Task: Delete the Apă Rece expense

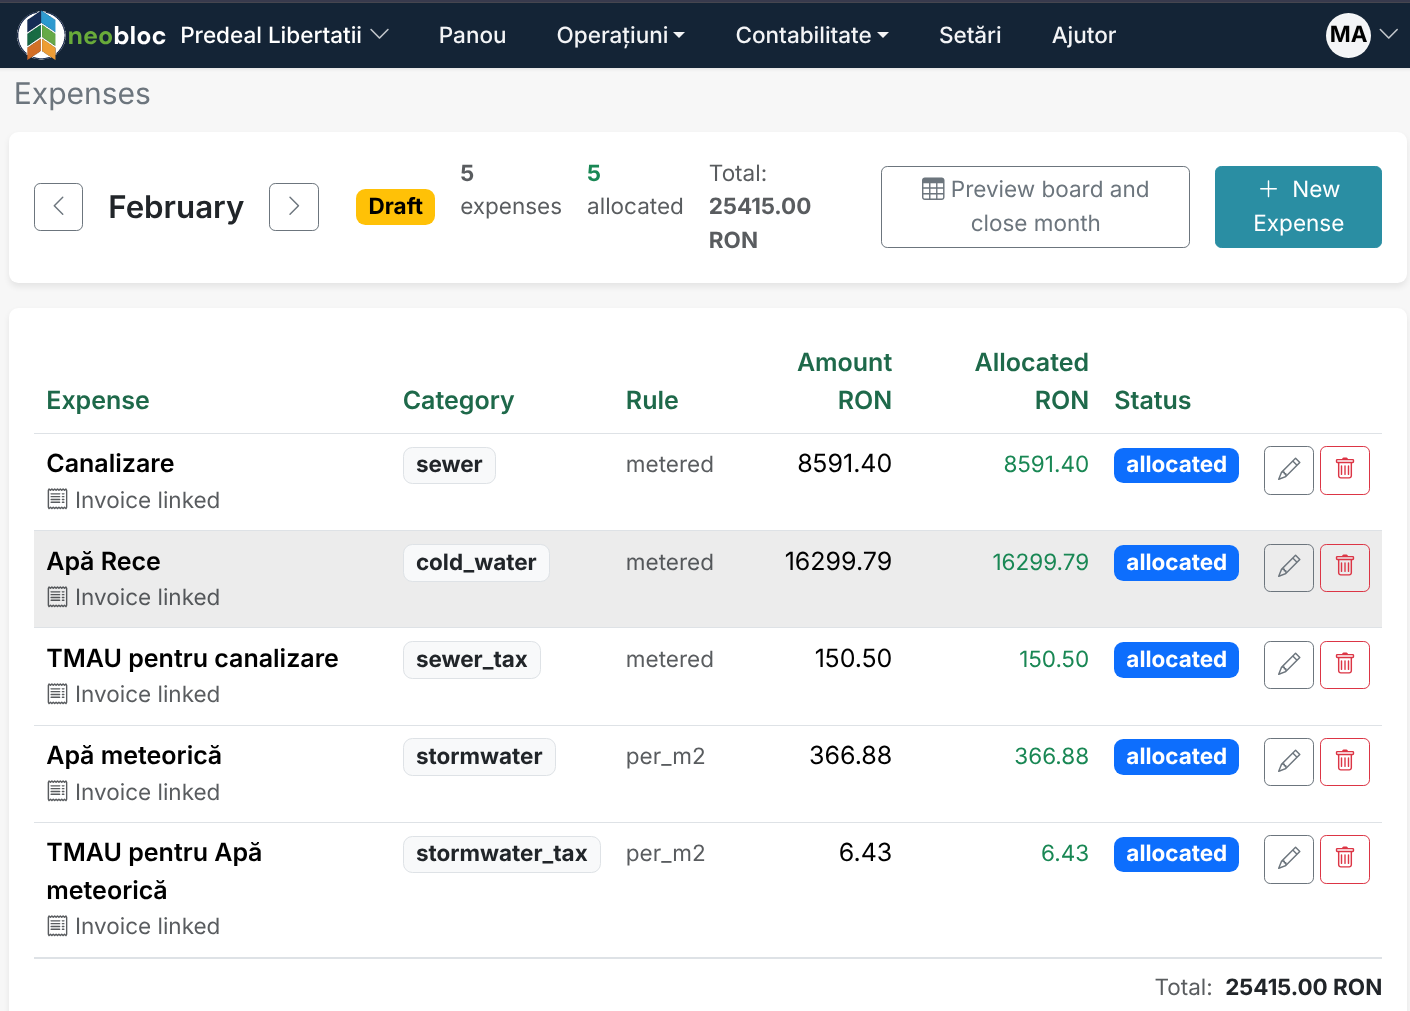Action: coord(1345,567)
